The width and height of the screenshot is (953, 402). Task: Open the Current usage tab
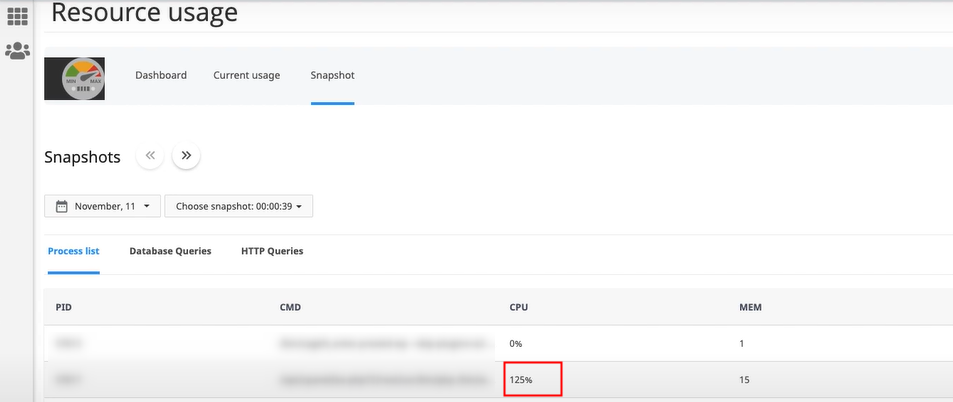tap(246, 75)
